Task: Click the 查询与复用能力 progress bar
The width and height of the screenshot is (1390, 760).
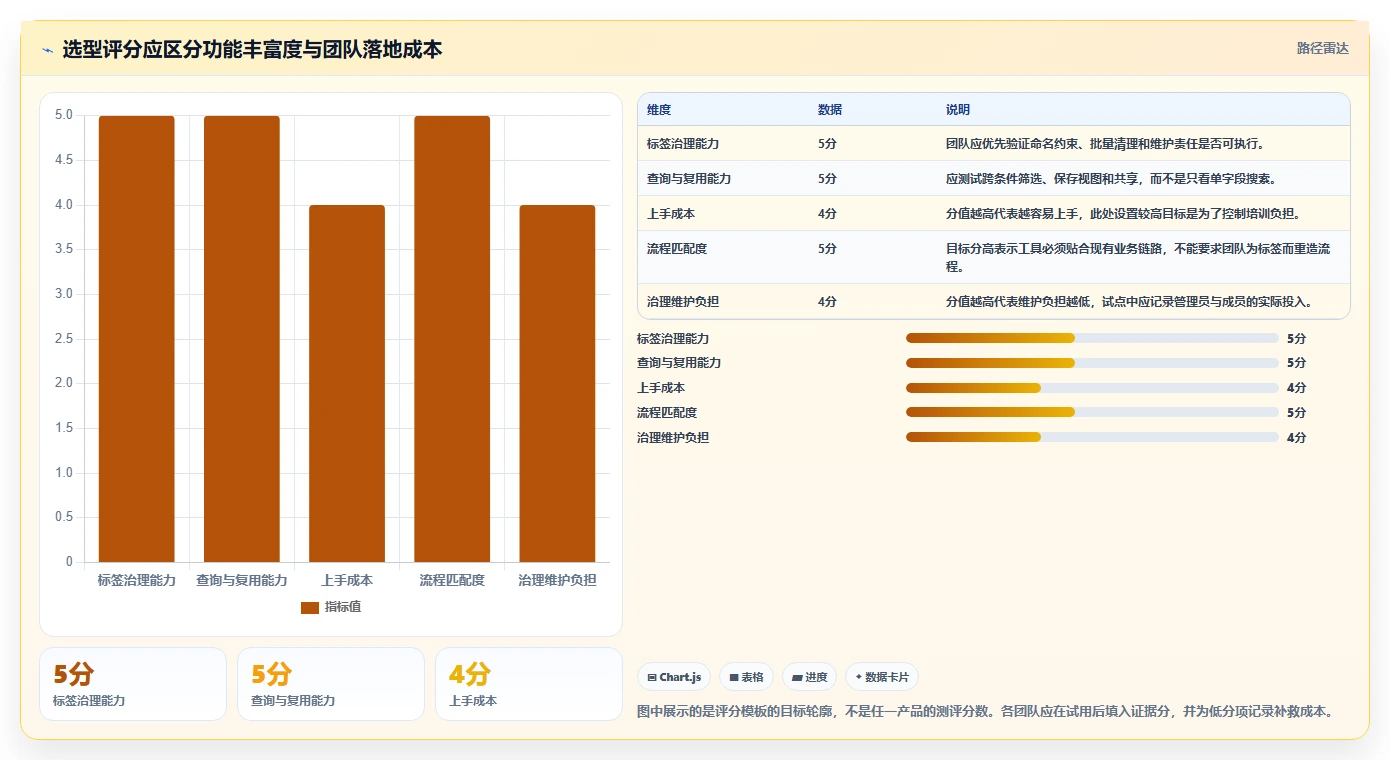Action: [1092, 363]
